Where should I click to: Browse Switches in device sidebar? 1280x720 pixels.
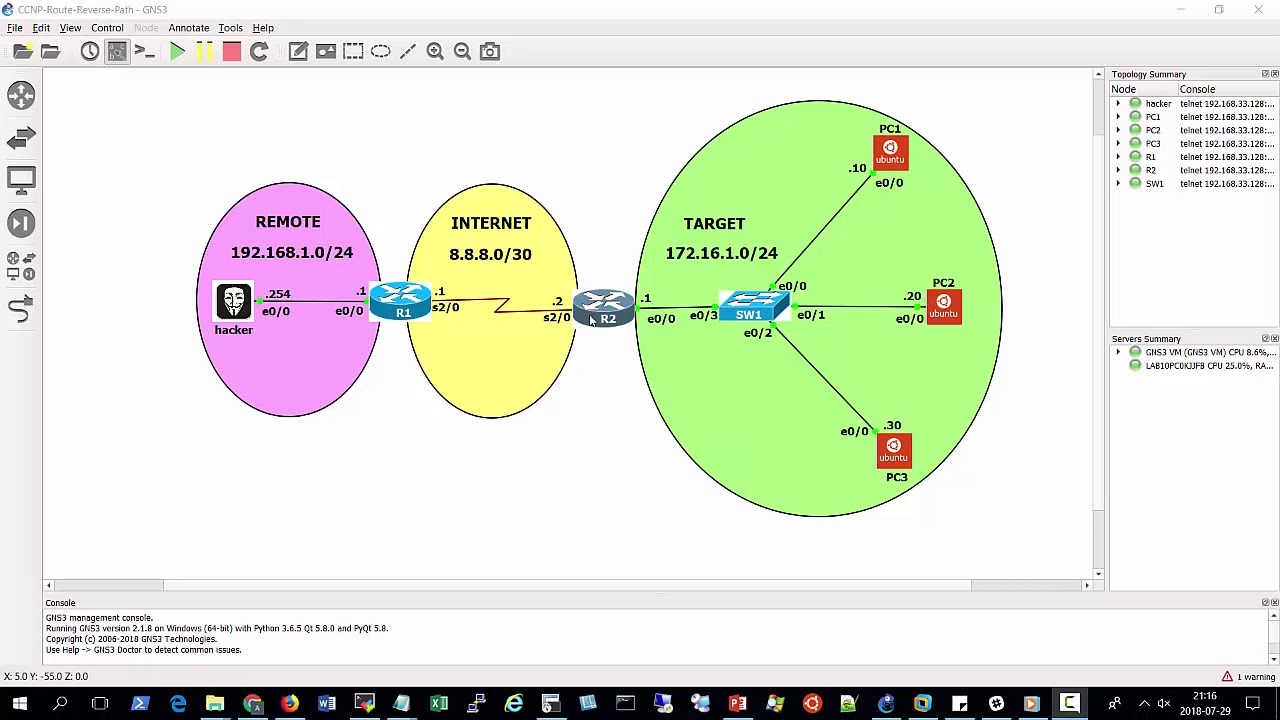point(21,137)
